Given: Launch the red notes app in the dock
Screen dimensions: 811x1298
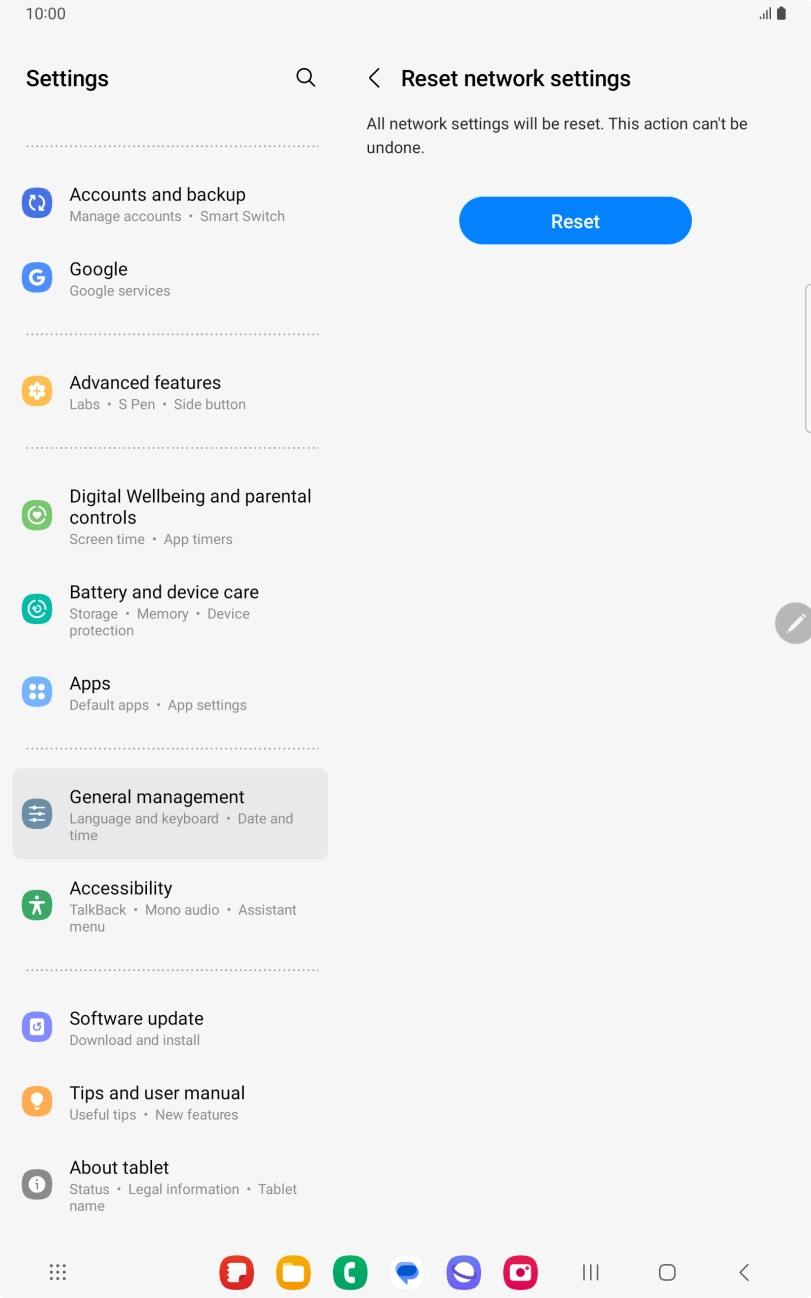Looking at the screenshot, I should (237, 1272).
